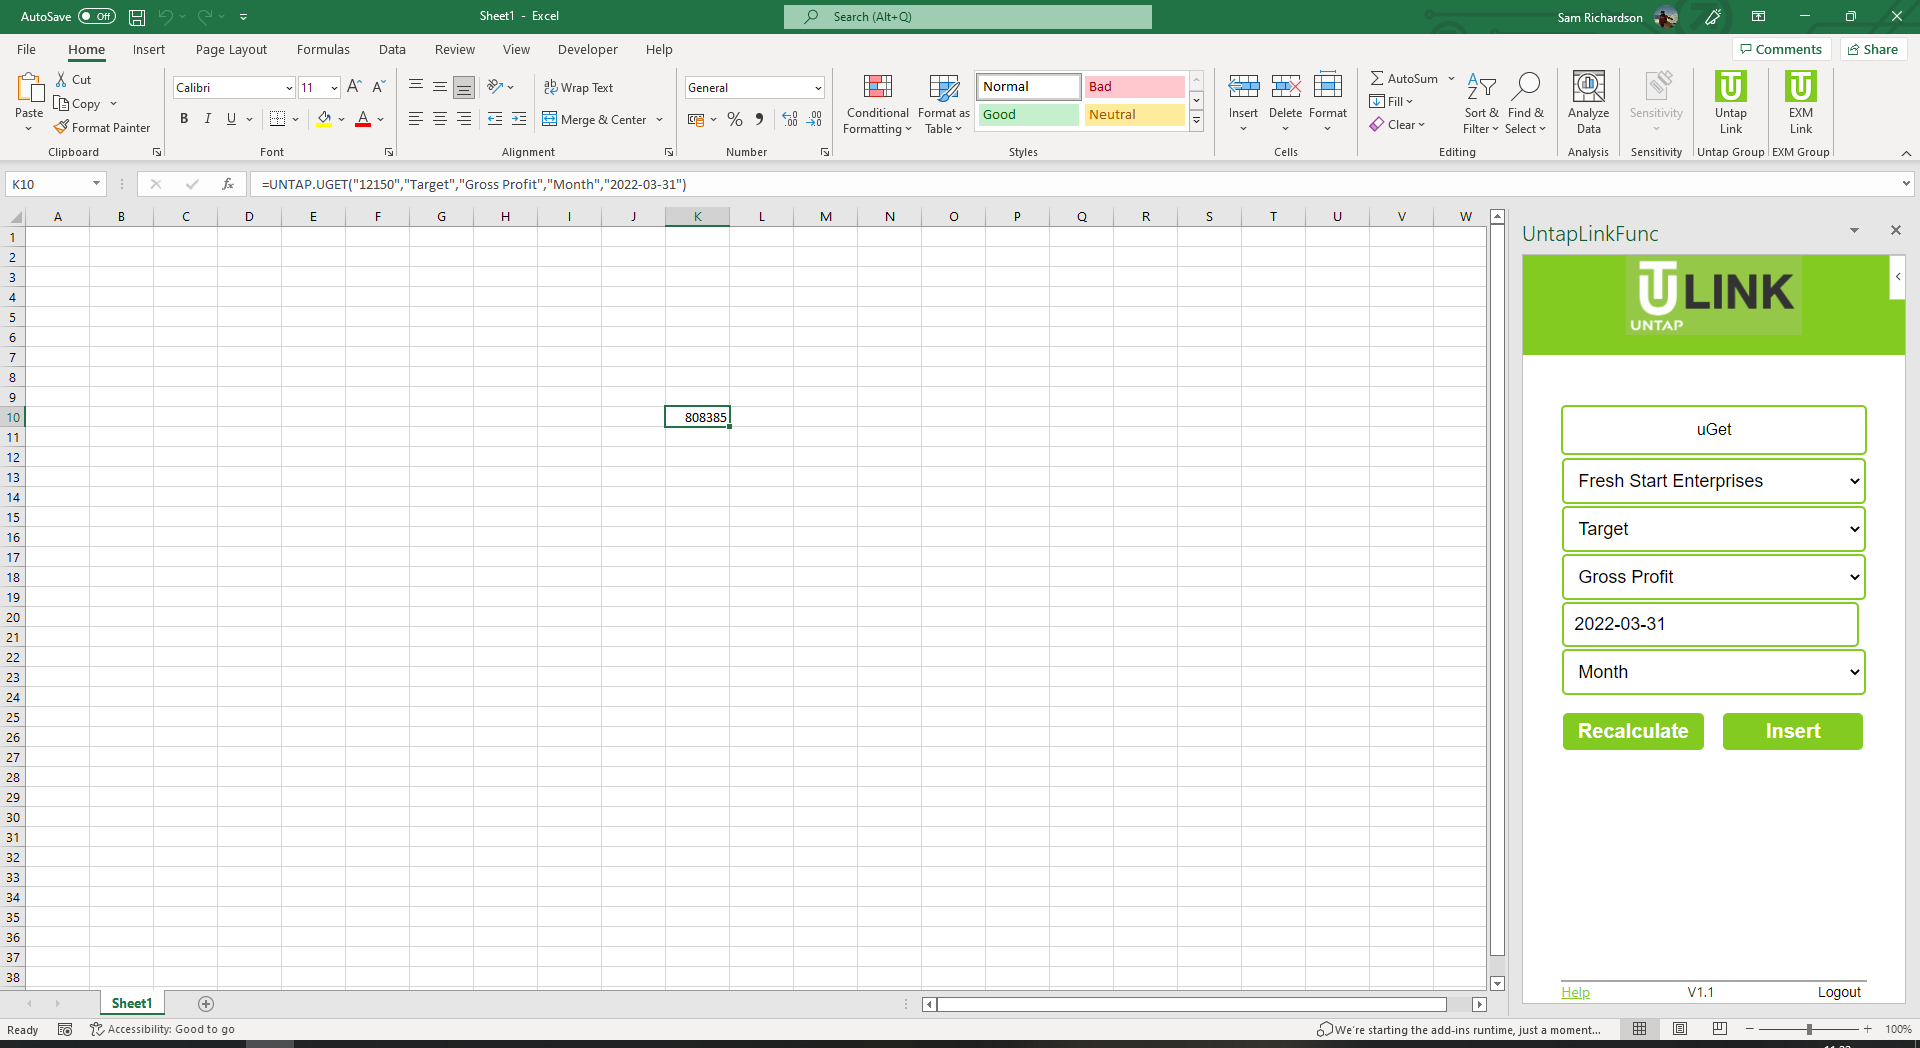Screen dimensions: 1920x1048
Task: Open the File menu
Action: point(27,49)
